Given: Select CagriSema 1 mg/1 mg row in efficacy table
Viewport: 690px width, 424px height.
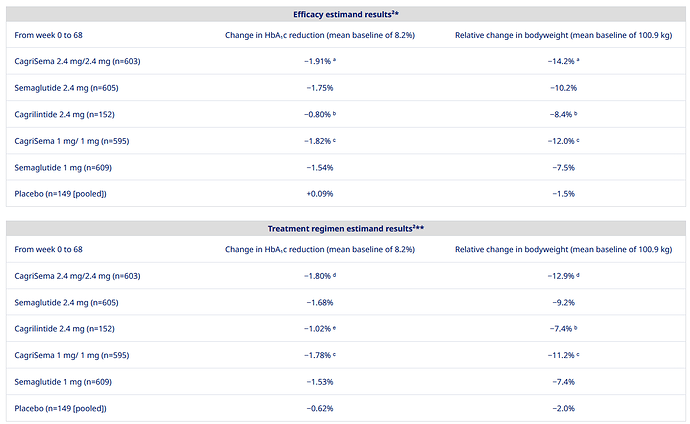Looking at the screenshot, I should click(346, 141).
